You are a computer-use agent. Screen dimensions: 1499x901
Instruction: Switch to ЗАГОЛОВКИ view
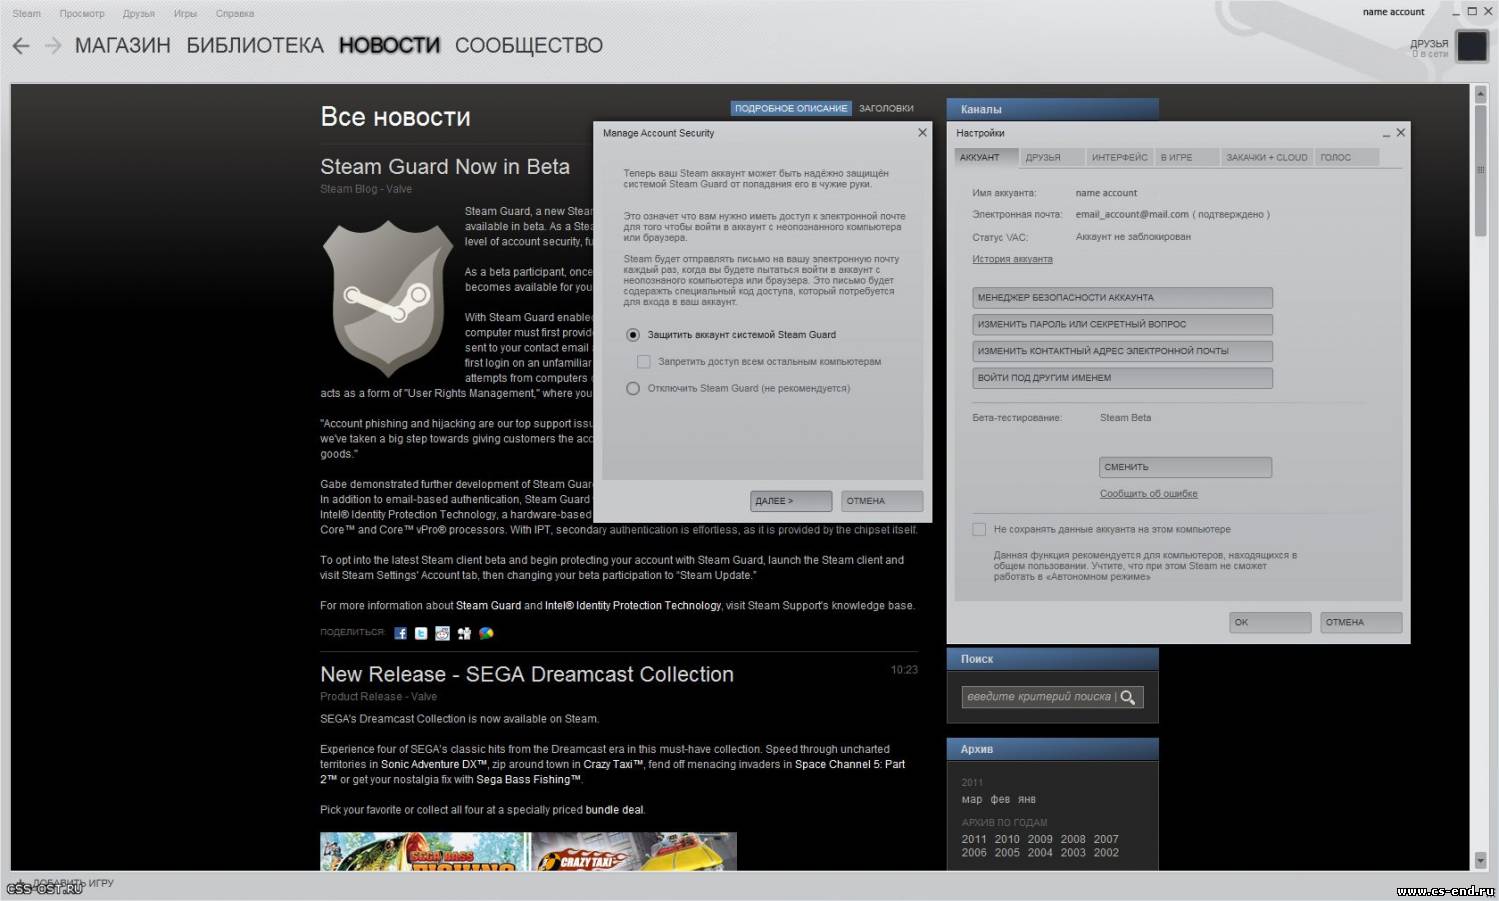(886, 108)
